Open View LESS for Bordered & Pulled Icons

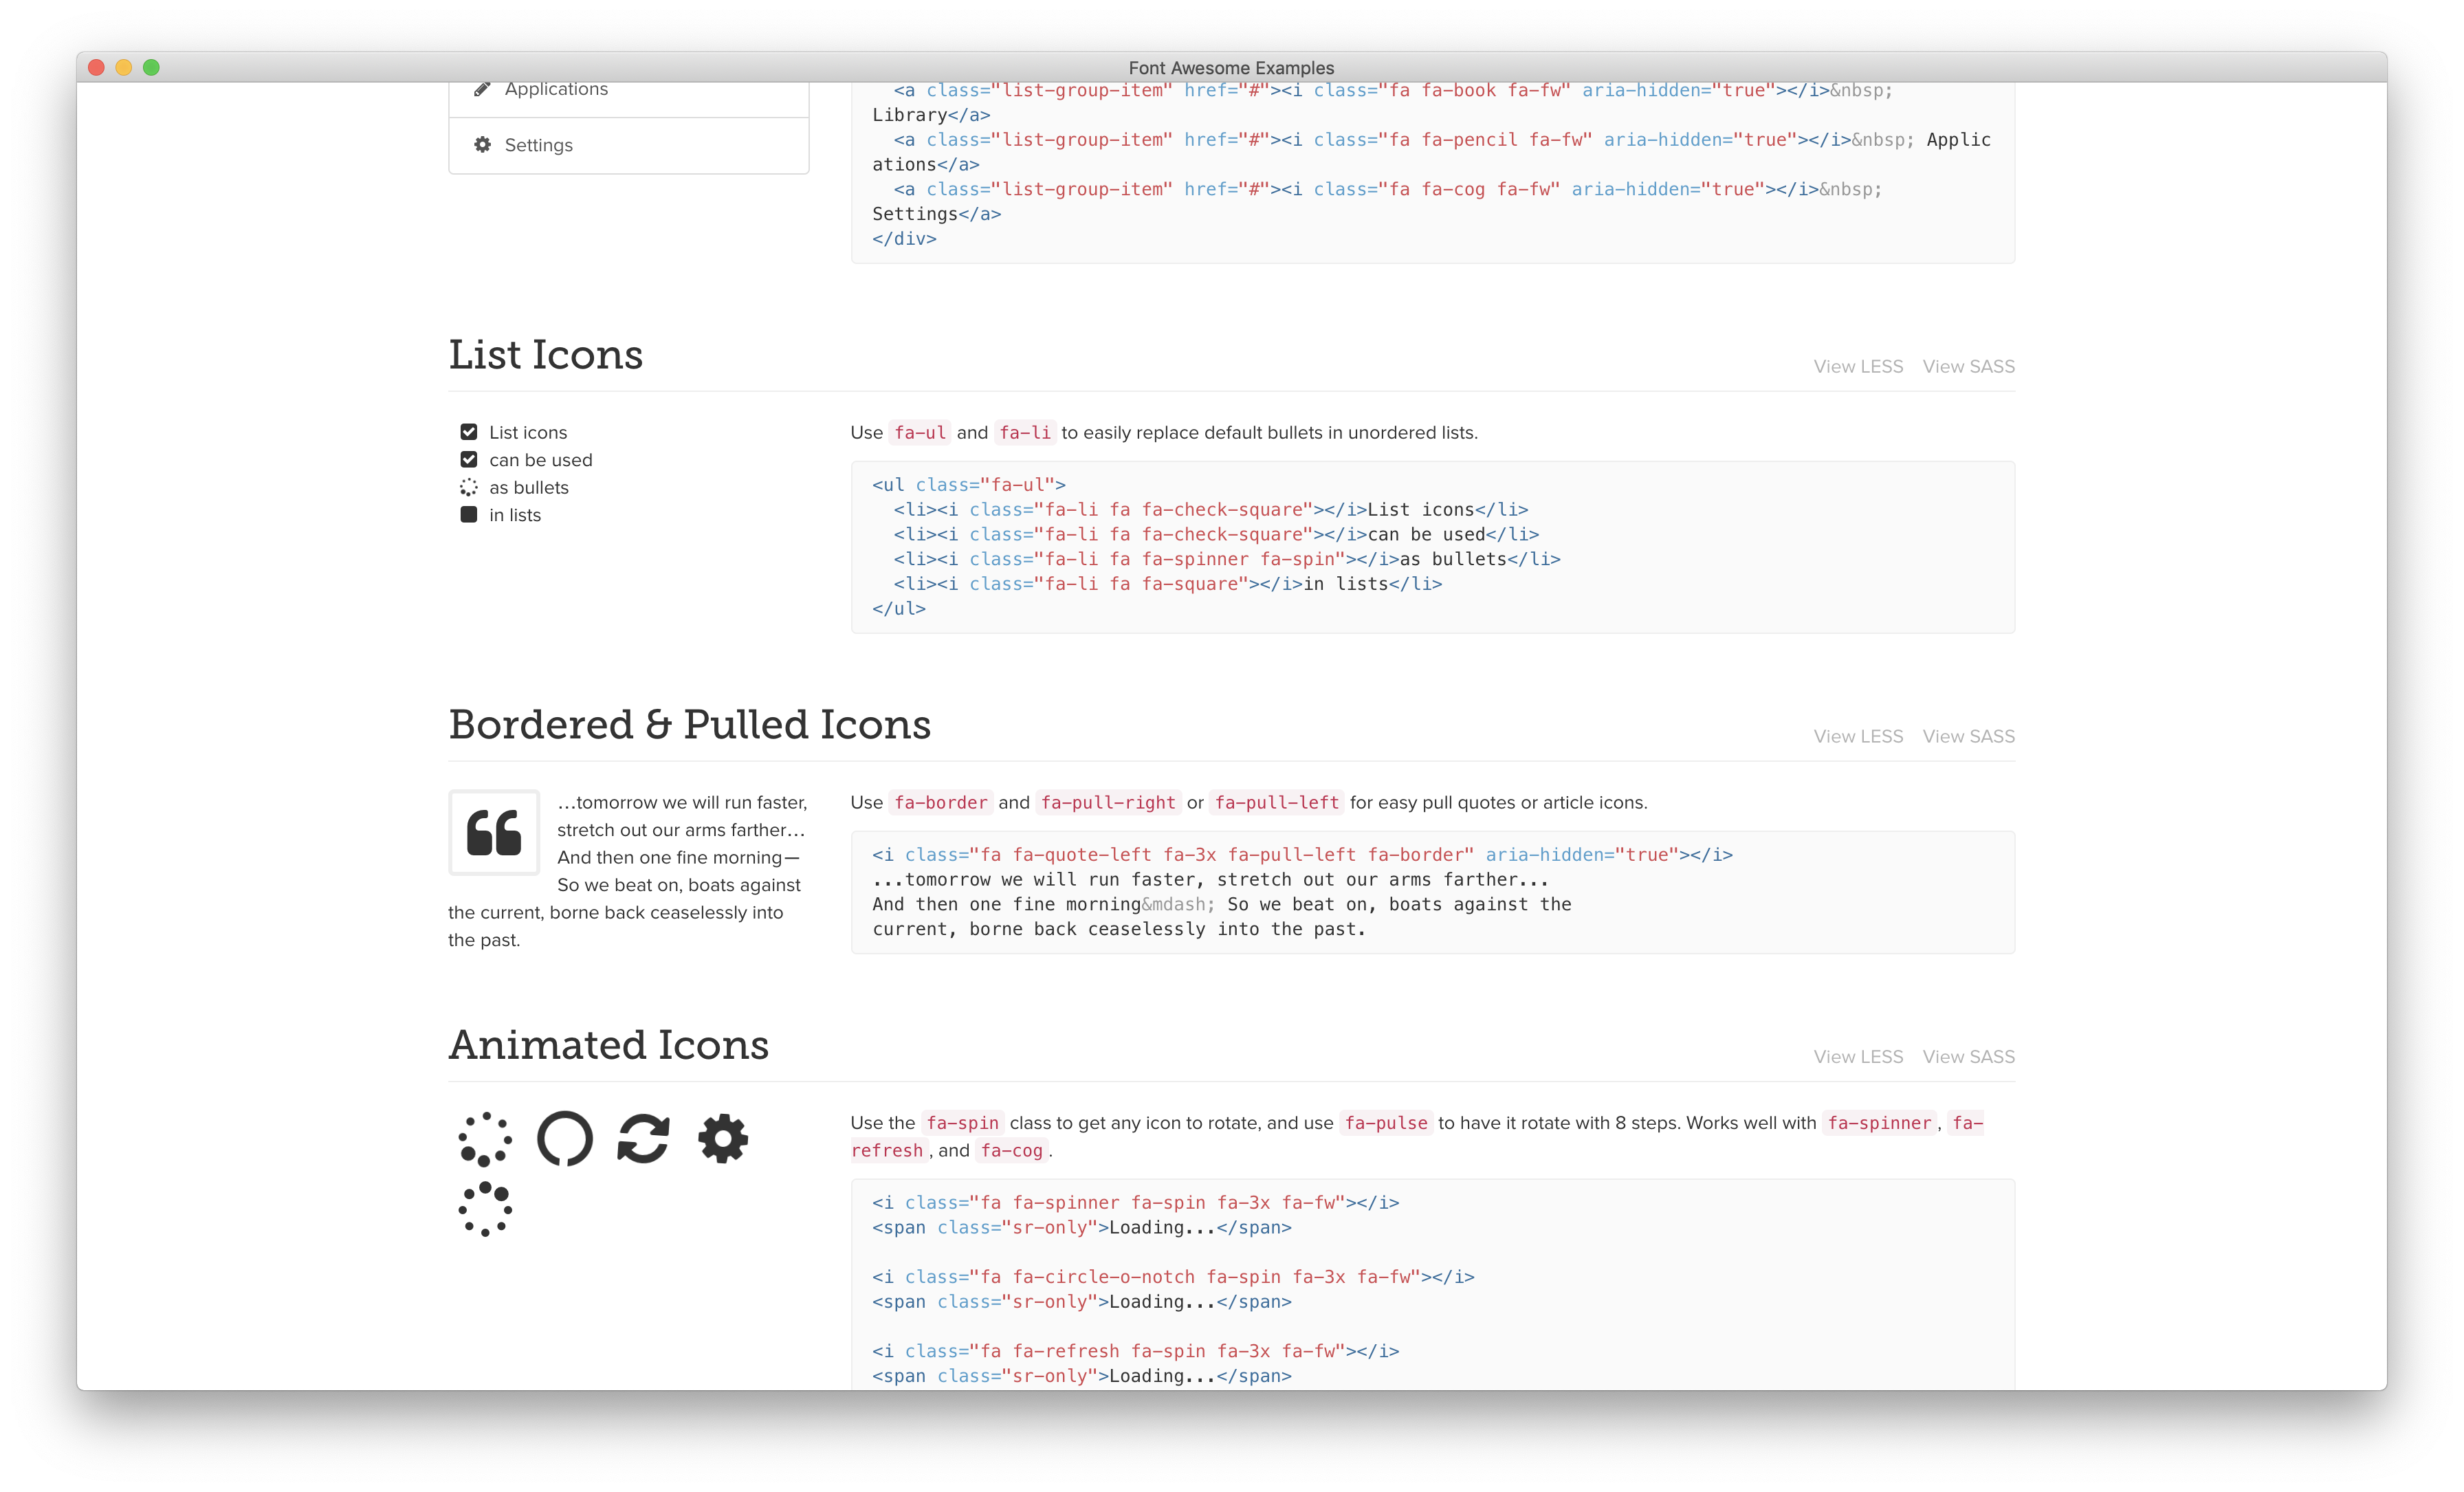click(x=1858, y=736)
